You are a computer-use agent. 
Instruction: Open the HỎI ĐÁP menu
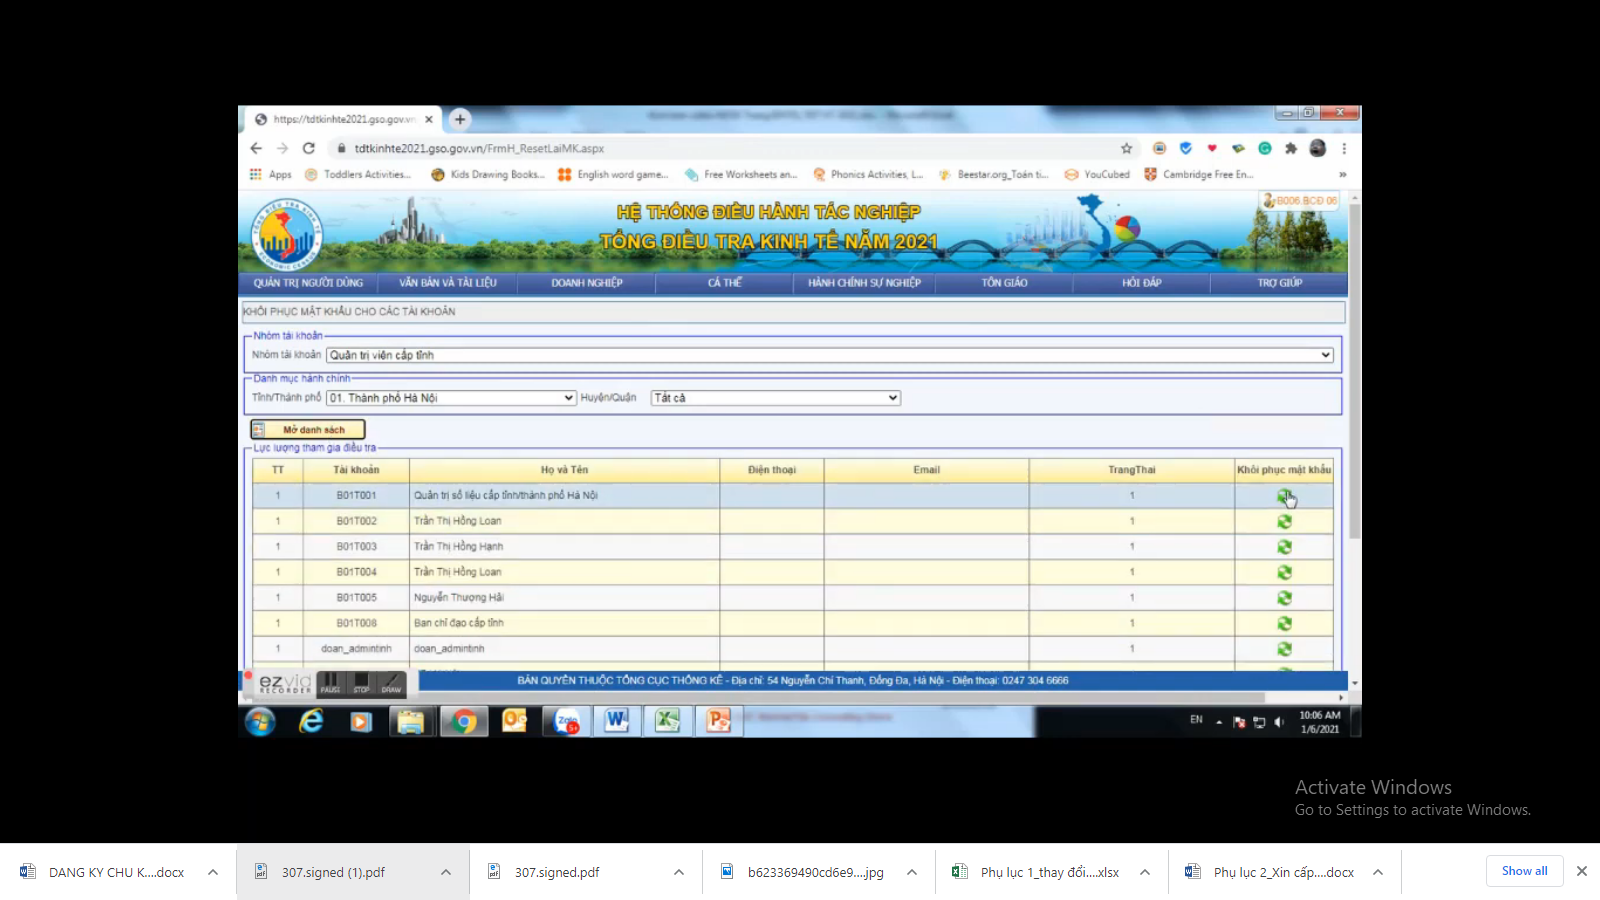1143,283
